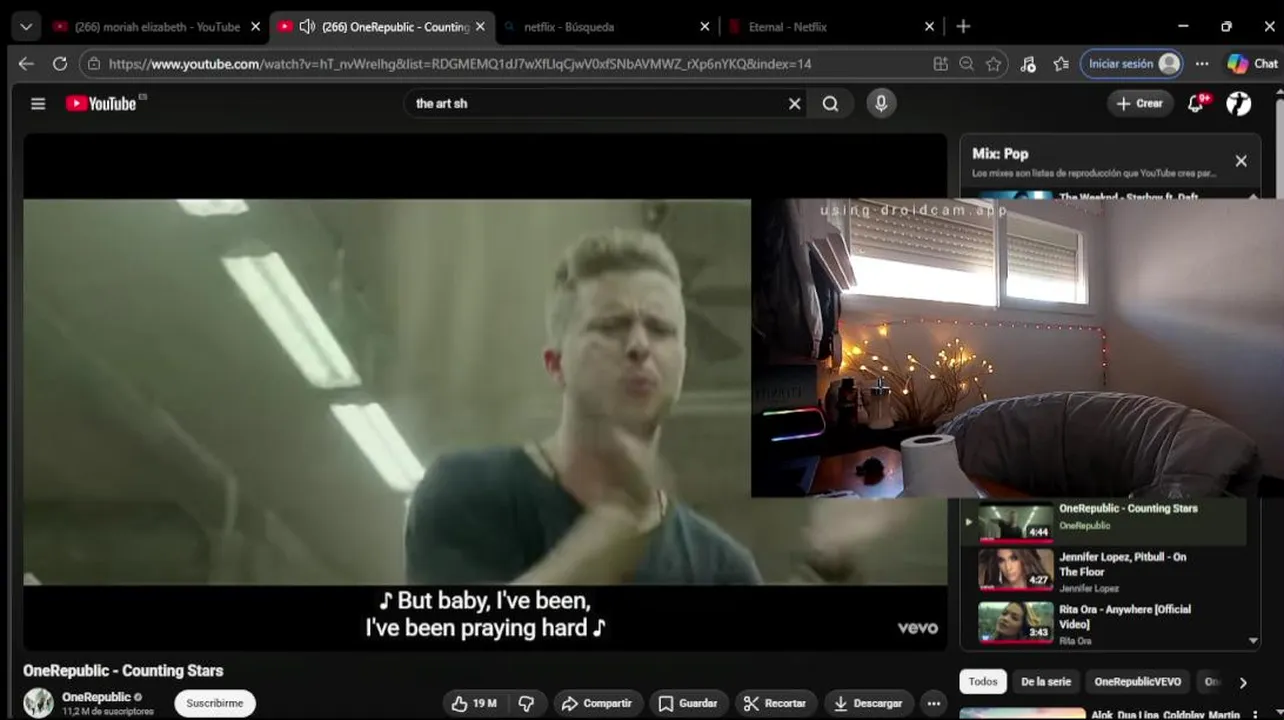This screenshot has height=720, width=1284.
Task: Open the browser app-available icon in address bar
Action: coord(940,64)
